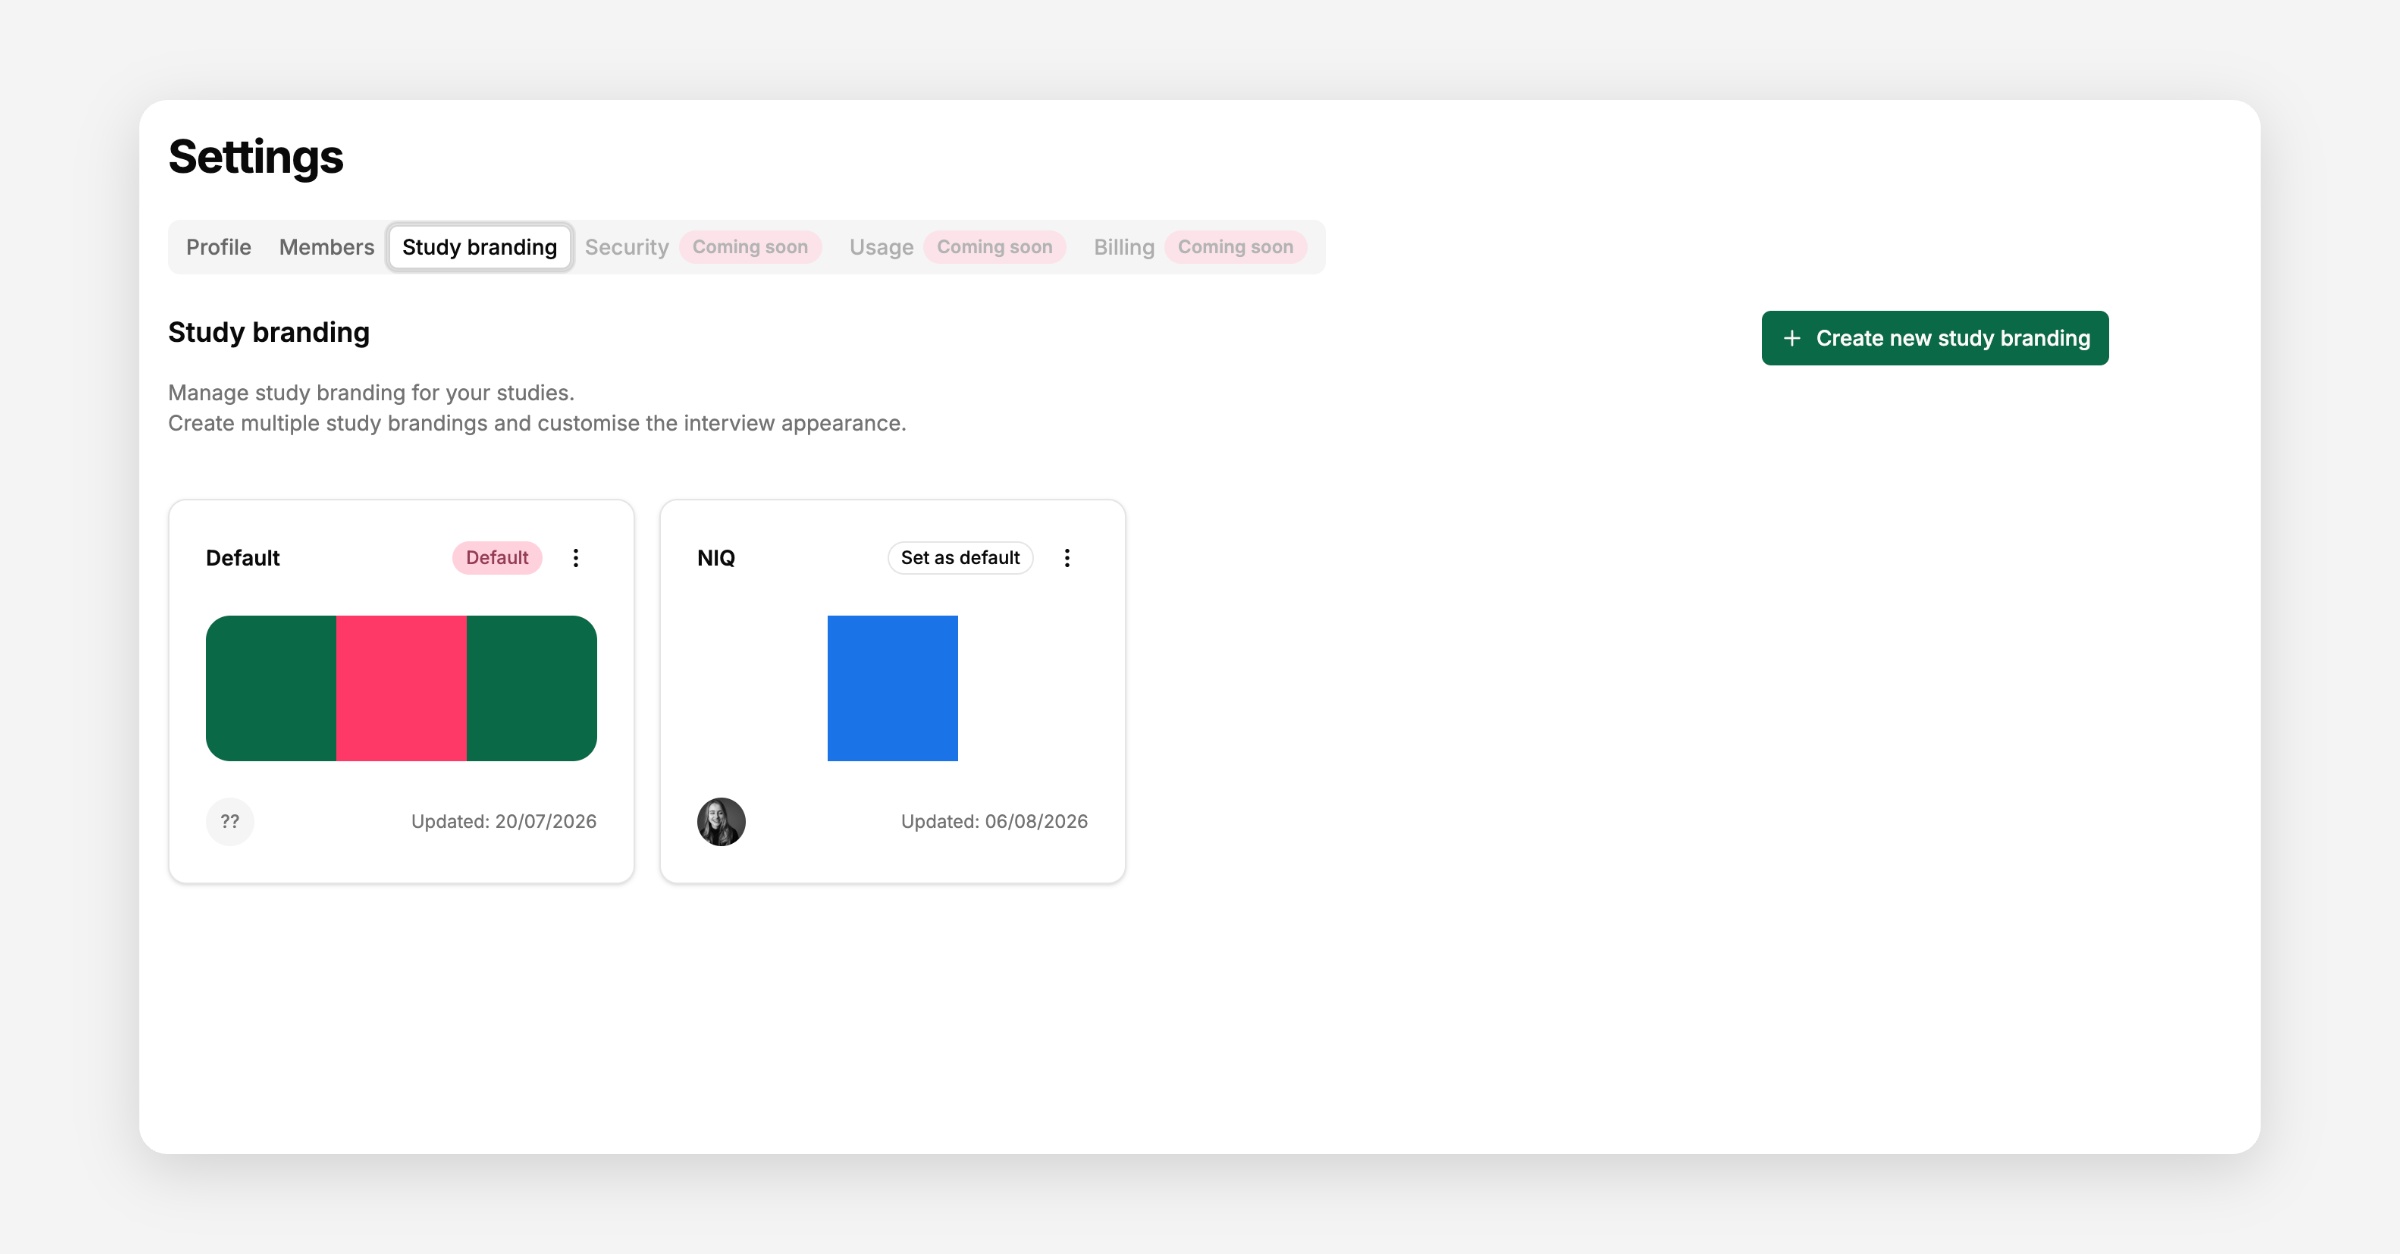This screenshot has height=1254, width=2400.
Task: Click the blue swatch on NIQ card
Action: pos(893,688)
